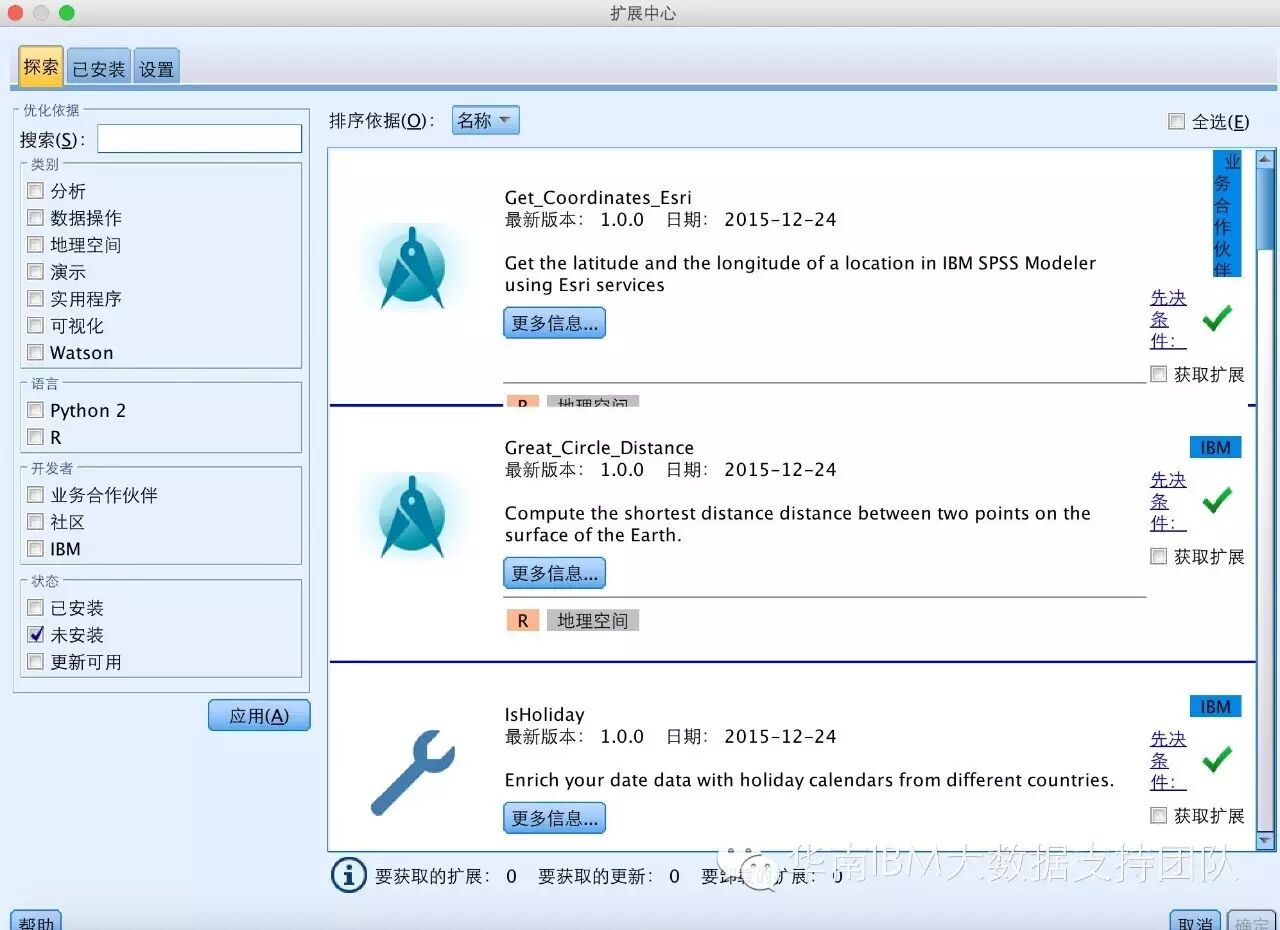The height and width of the screenshot is (930, 1280).
Task: Click the 地理空间 tag under Great_Circle_Distance
Action: click(x=593, y=621)
